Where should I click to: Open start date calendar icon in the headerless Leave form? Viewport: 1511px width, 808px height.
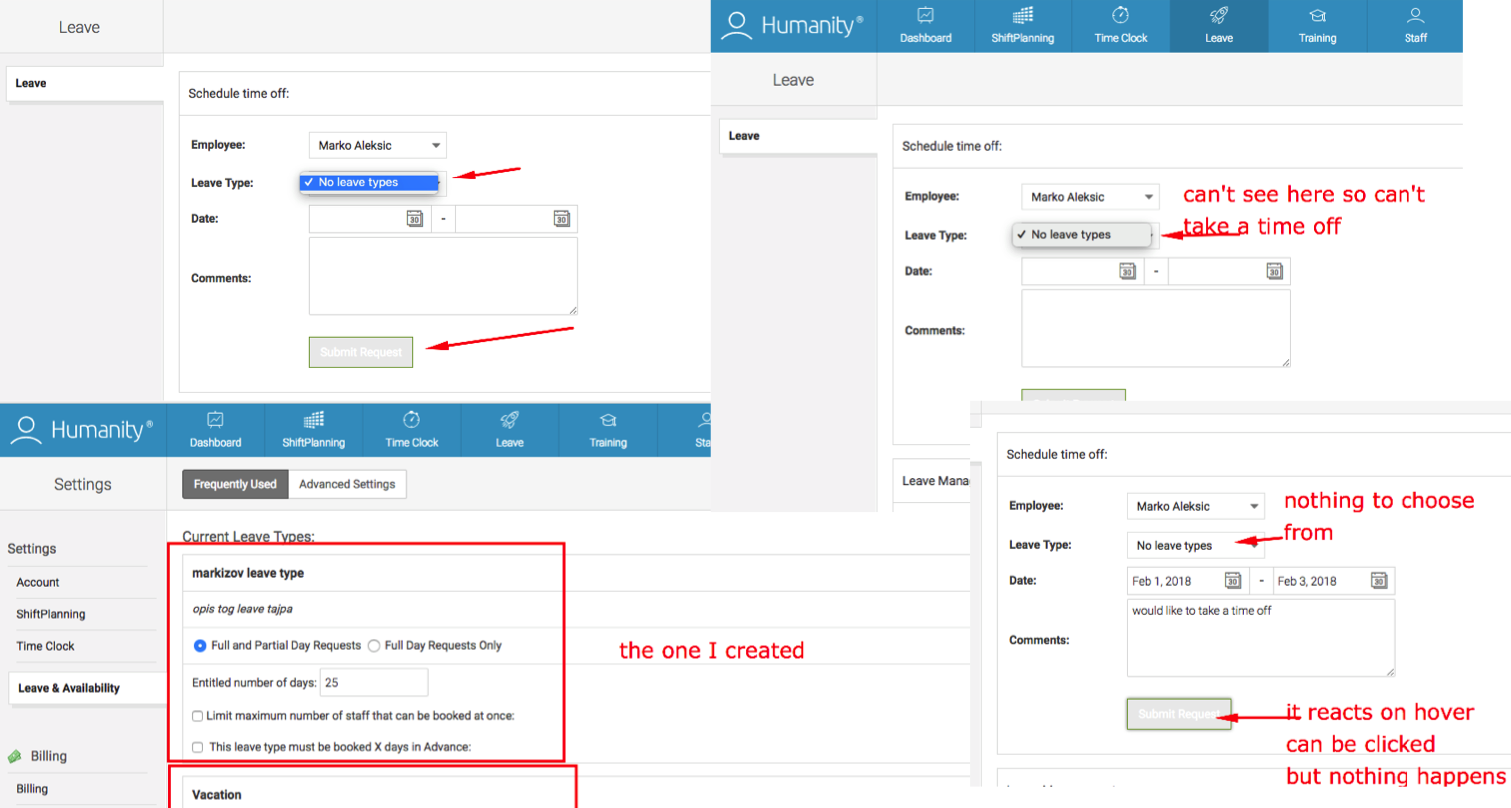coord(415,219)
